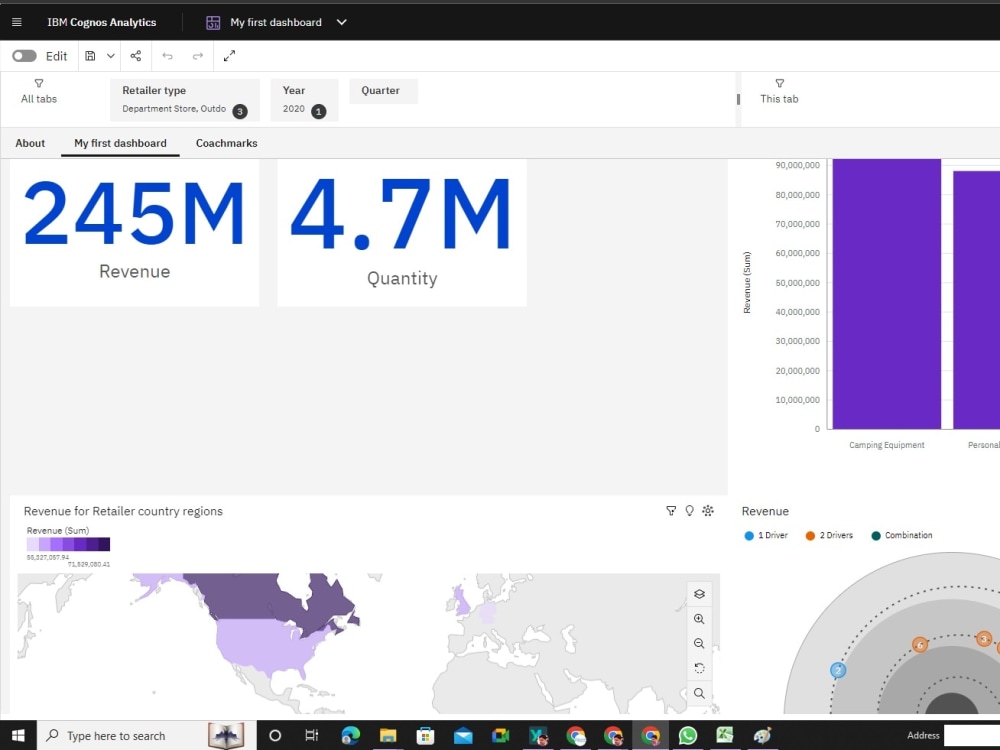The height and width of the screenshot is (750, 1000).
Task: Click the map widget filter icon
Action: tap(671, 510)
